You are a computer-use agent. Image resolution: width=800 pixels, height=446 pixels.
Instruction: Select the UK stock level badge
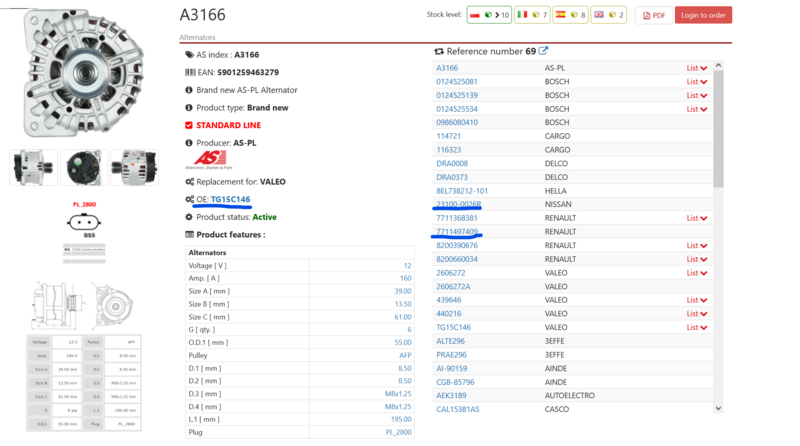(609, 15)
